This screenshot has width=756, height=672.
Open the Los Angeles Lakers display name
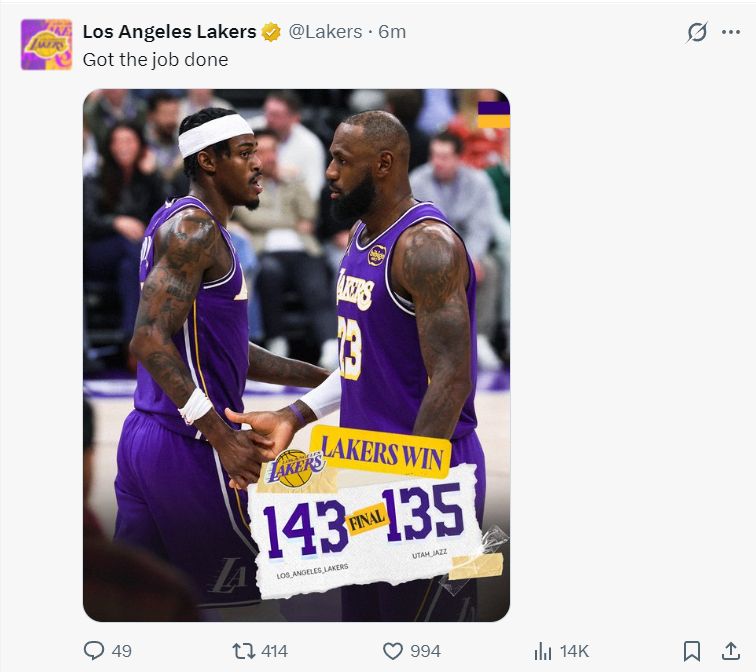click(169, 32)
